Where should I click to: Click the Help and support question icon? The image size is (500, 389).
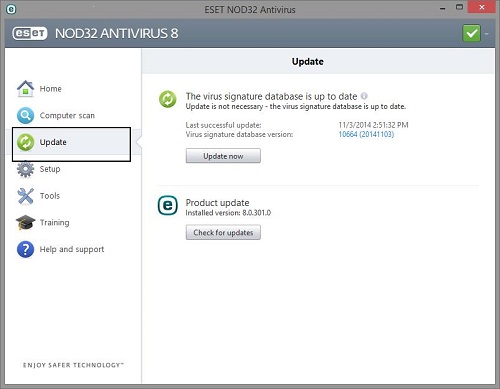point(25,249)
